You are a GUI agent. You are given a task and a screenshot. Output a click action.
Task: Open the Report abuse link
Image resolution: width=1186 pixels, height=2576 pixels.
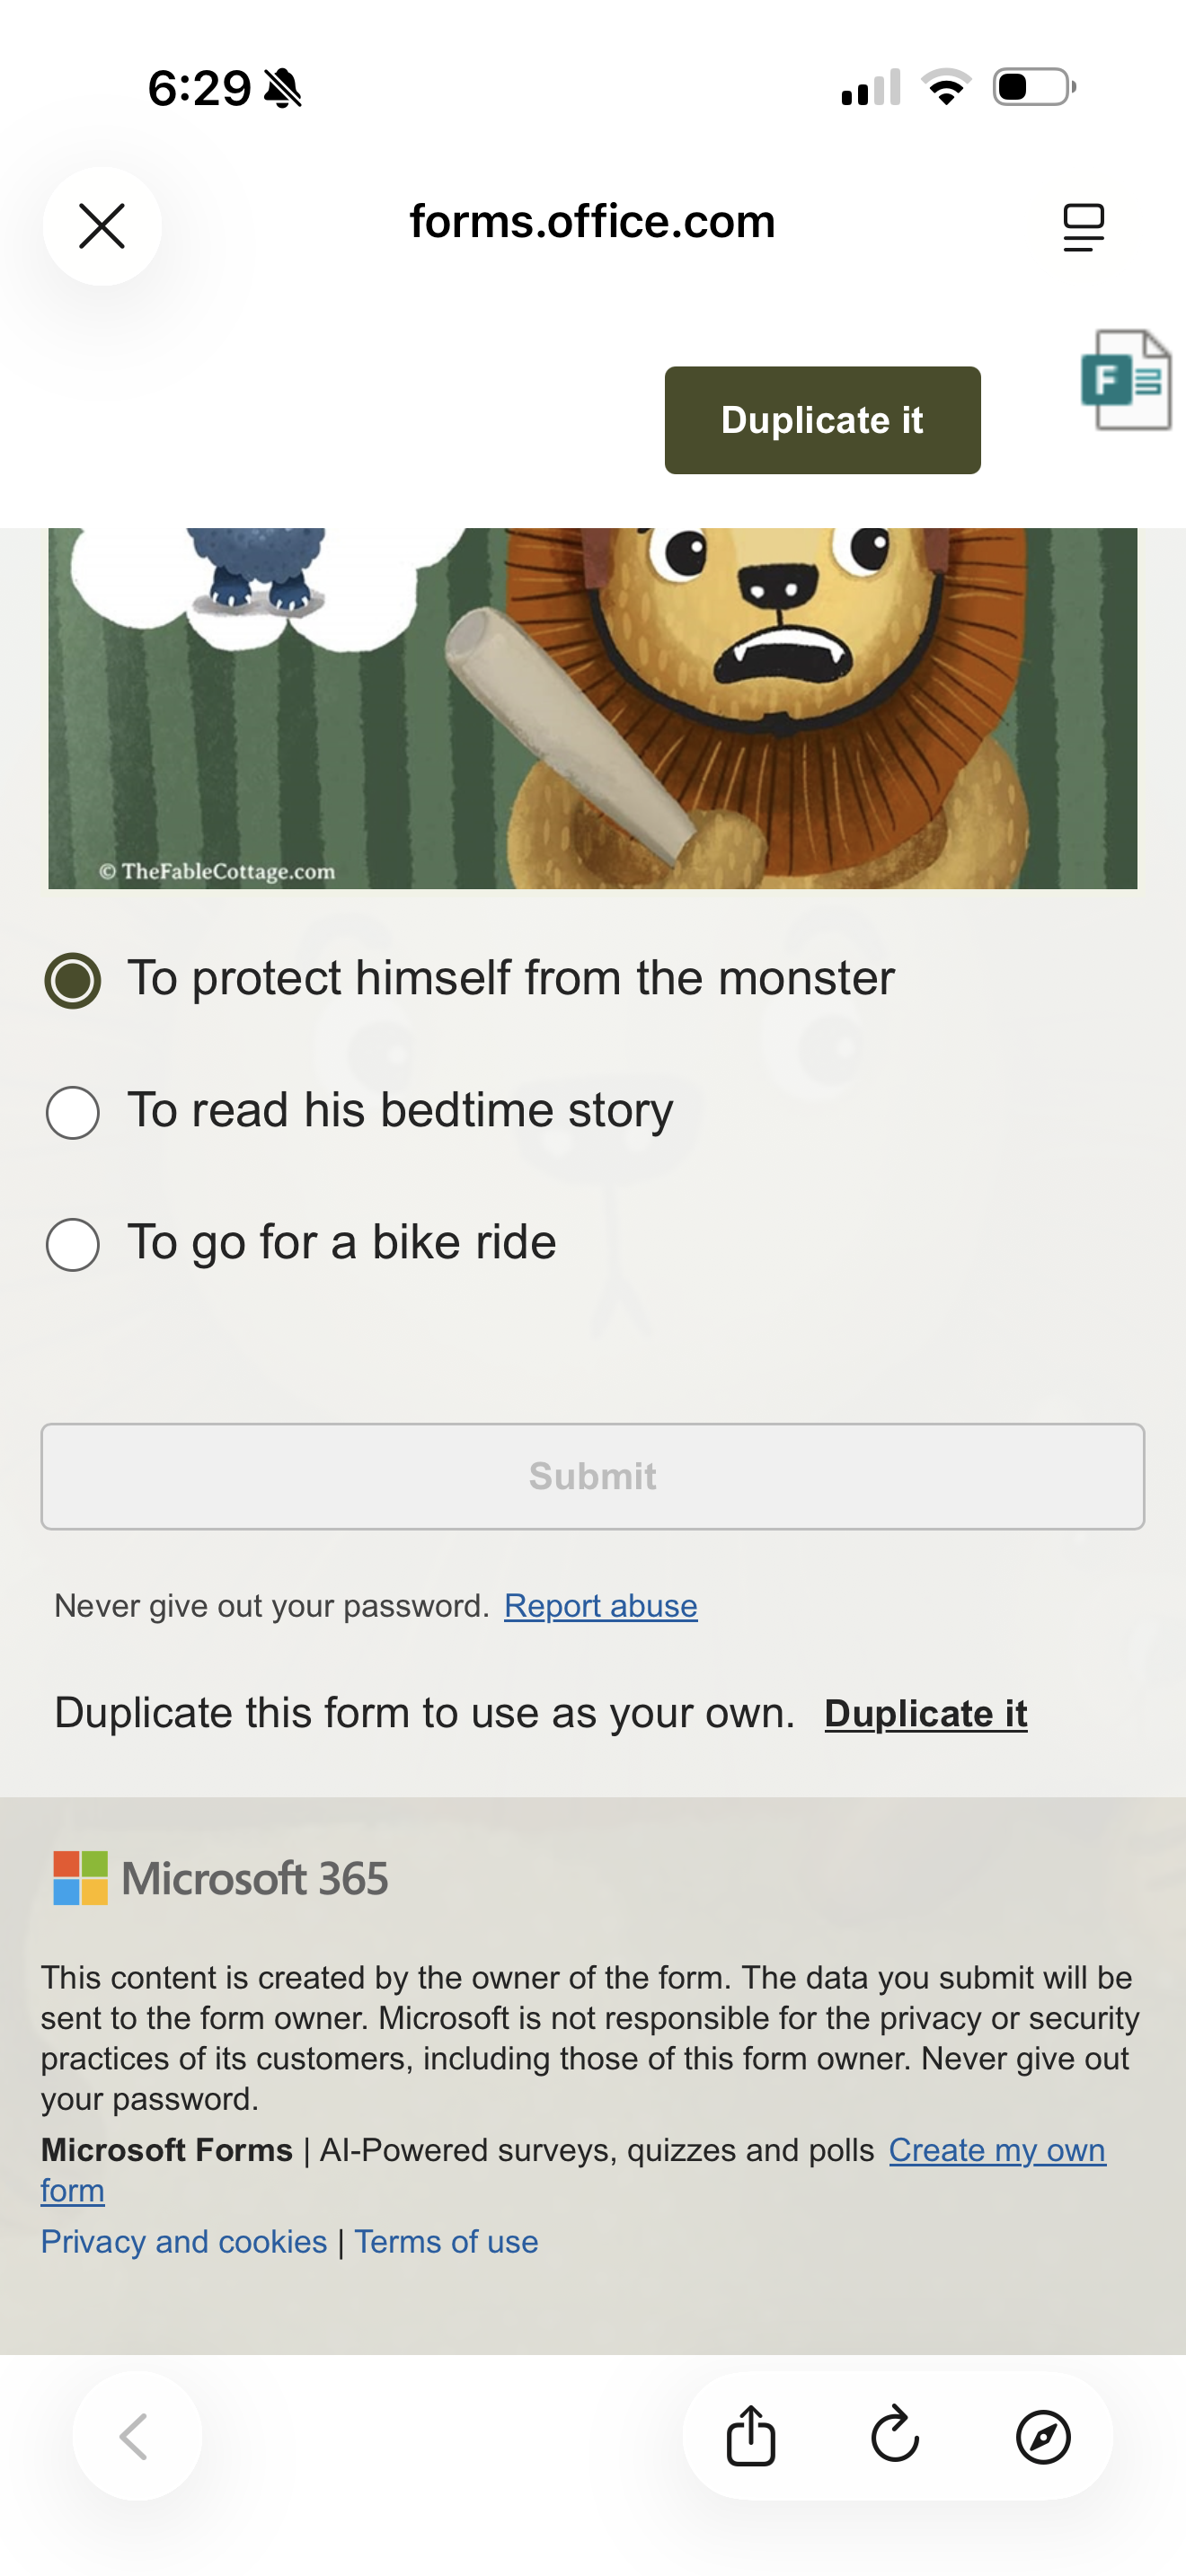click(x=600, y=1606)
